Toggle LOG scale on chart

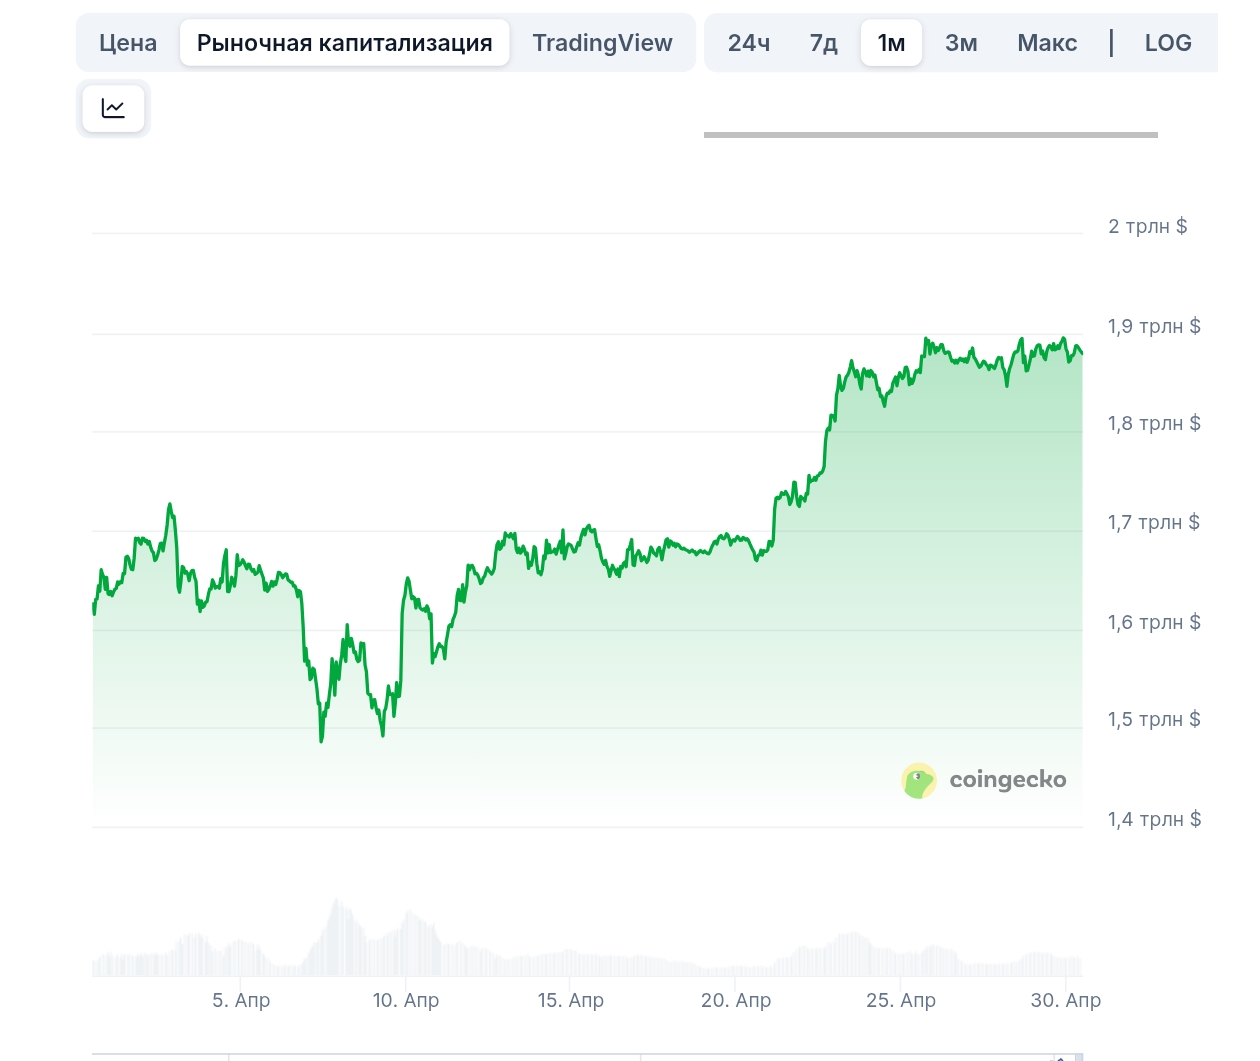pyautogui.click(x=1168, y=43)
